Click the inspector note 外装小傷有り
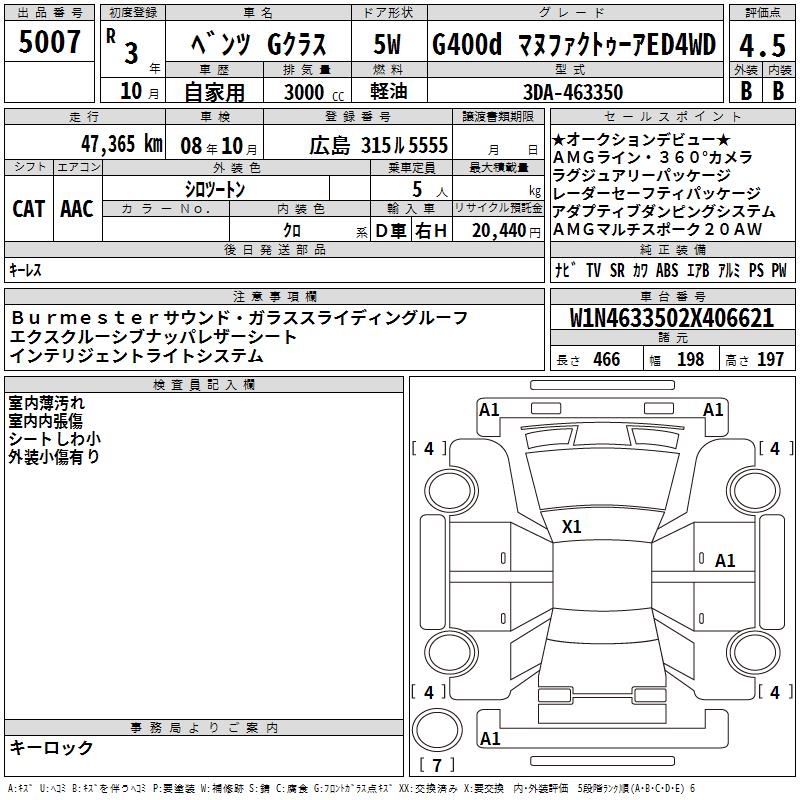This screenshot has height=800, width=800. pos(54,457)
